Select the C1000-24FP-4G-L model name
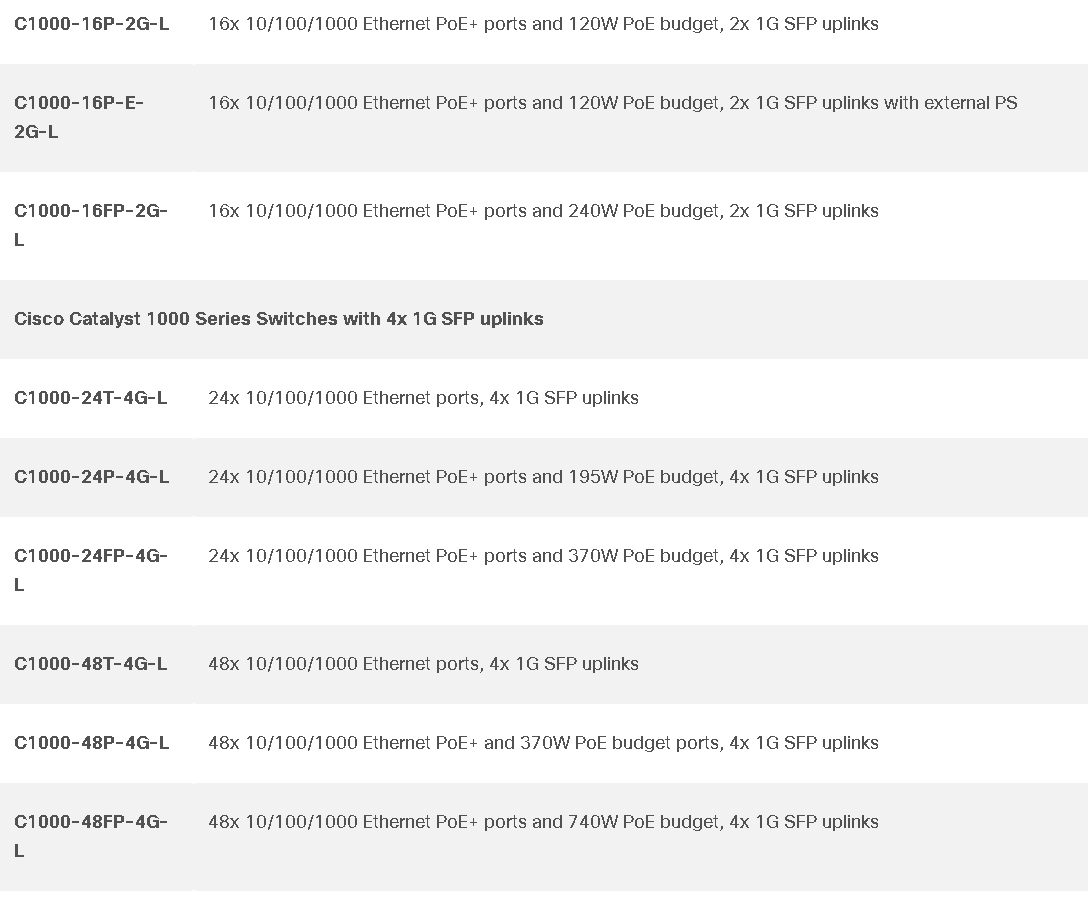This screenshot has width=1088, height=903. (91, 570)
